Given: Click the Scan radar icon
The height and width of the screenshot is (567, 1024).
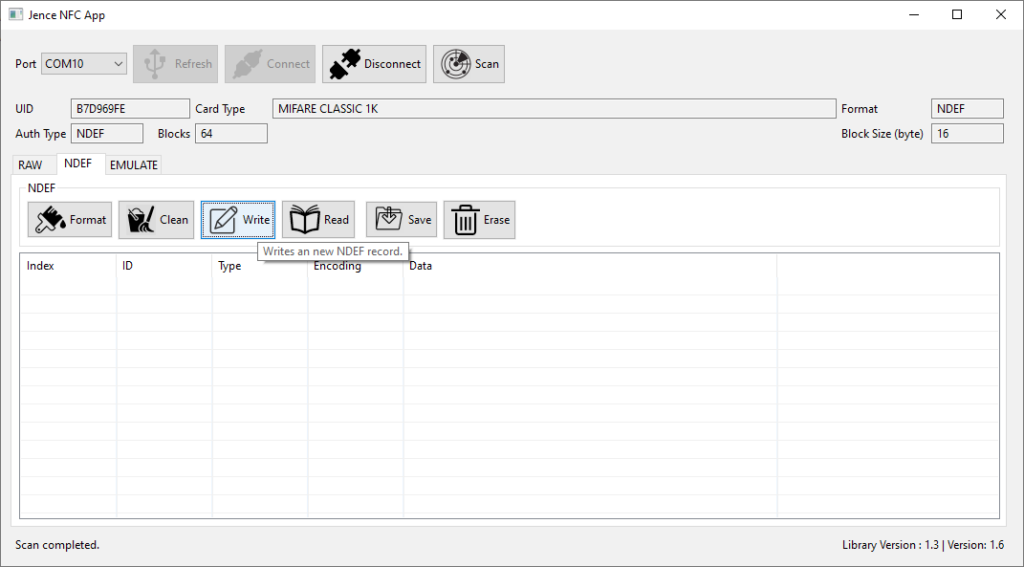Looking at the screenshot, I should 455,64.
